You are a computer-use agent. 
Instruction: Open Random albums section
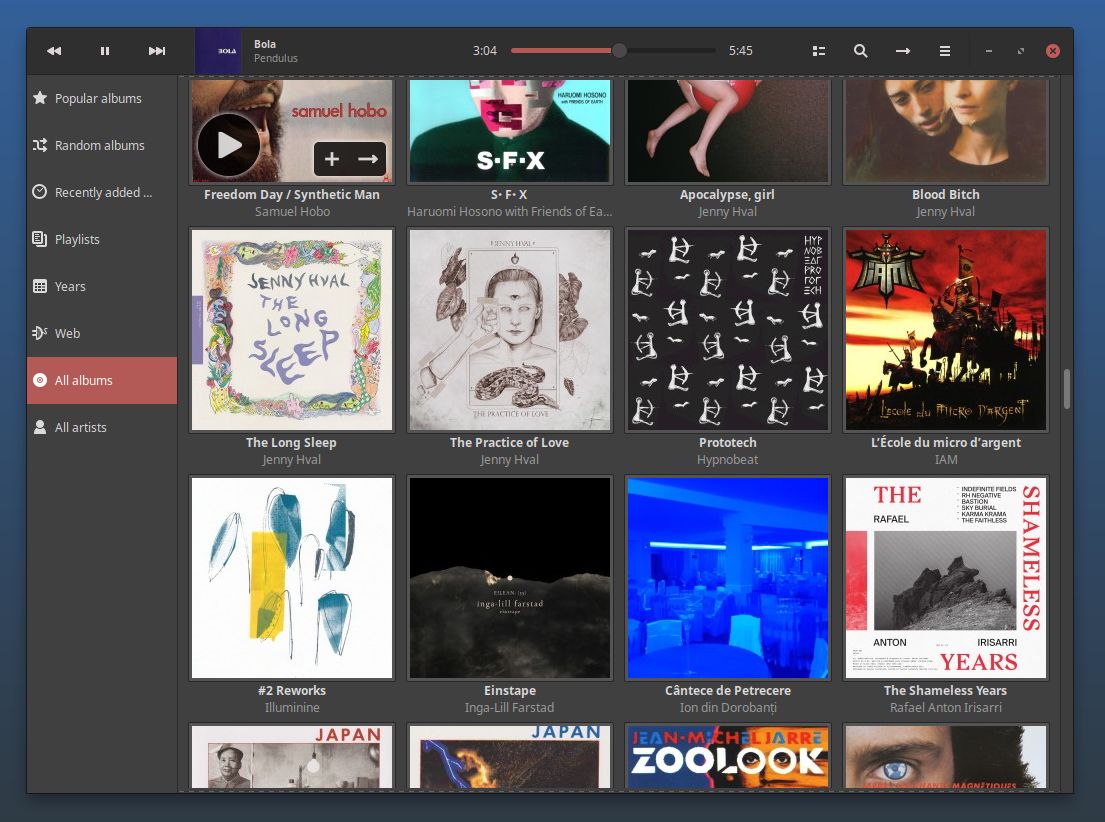[102, 145]
